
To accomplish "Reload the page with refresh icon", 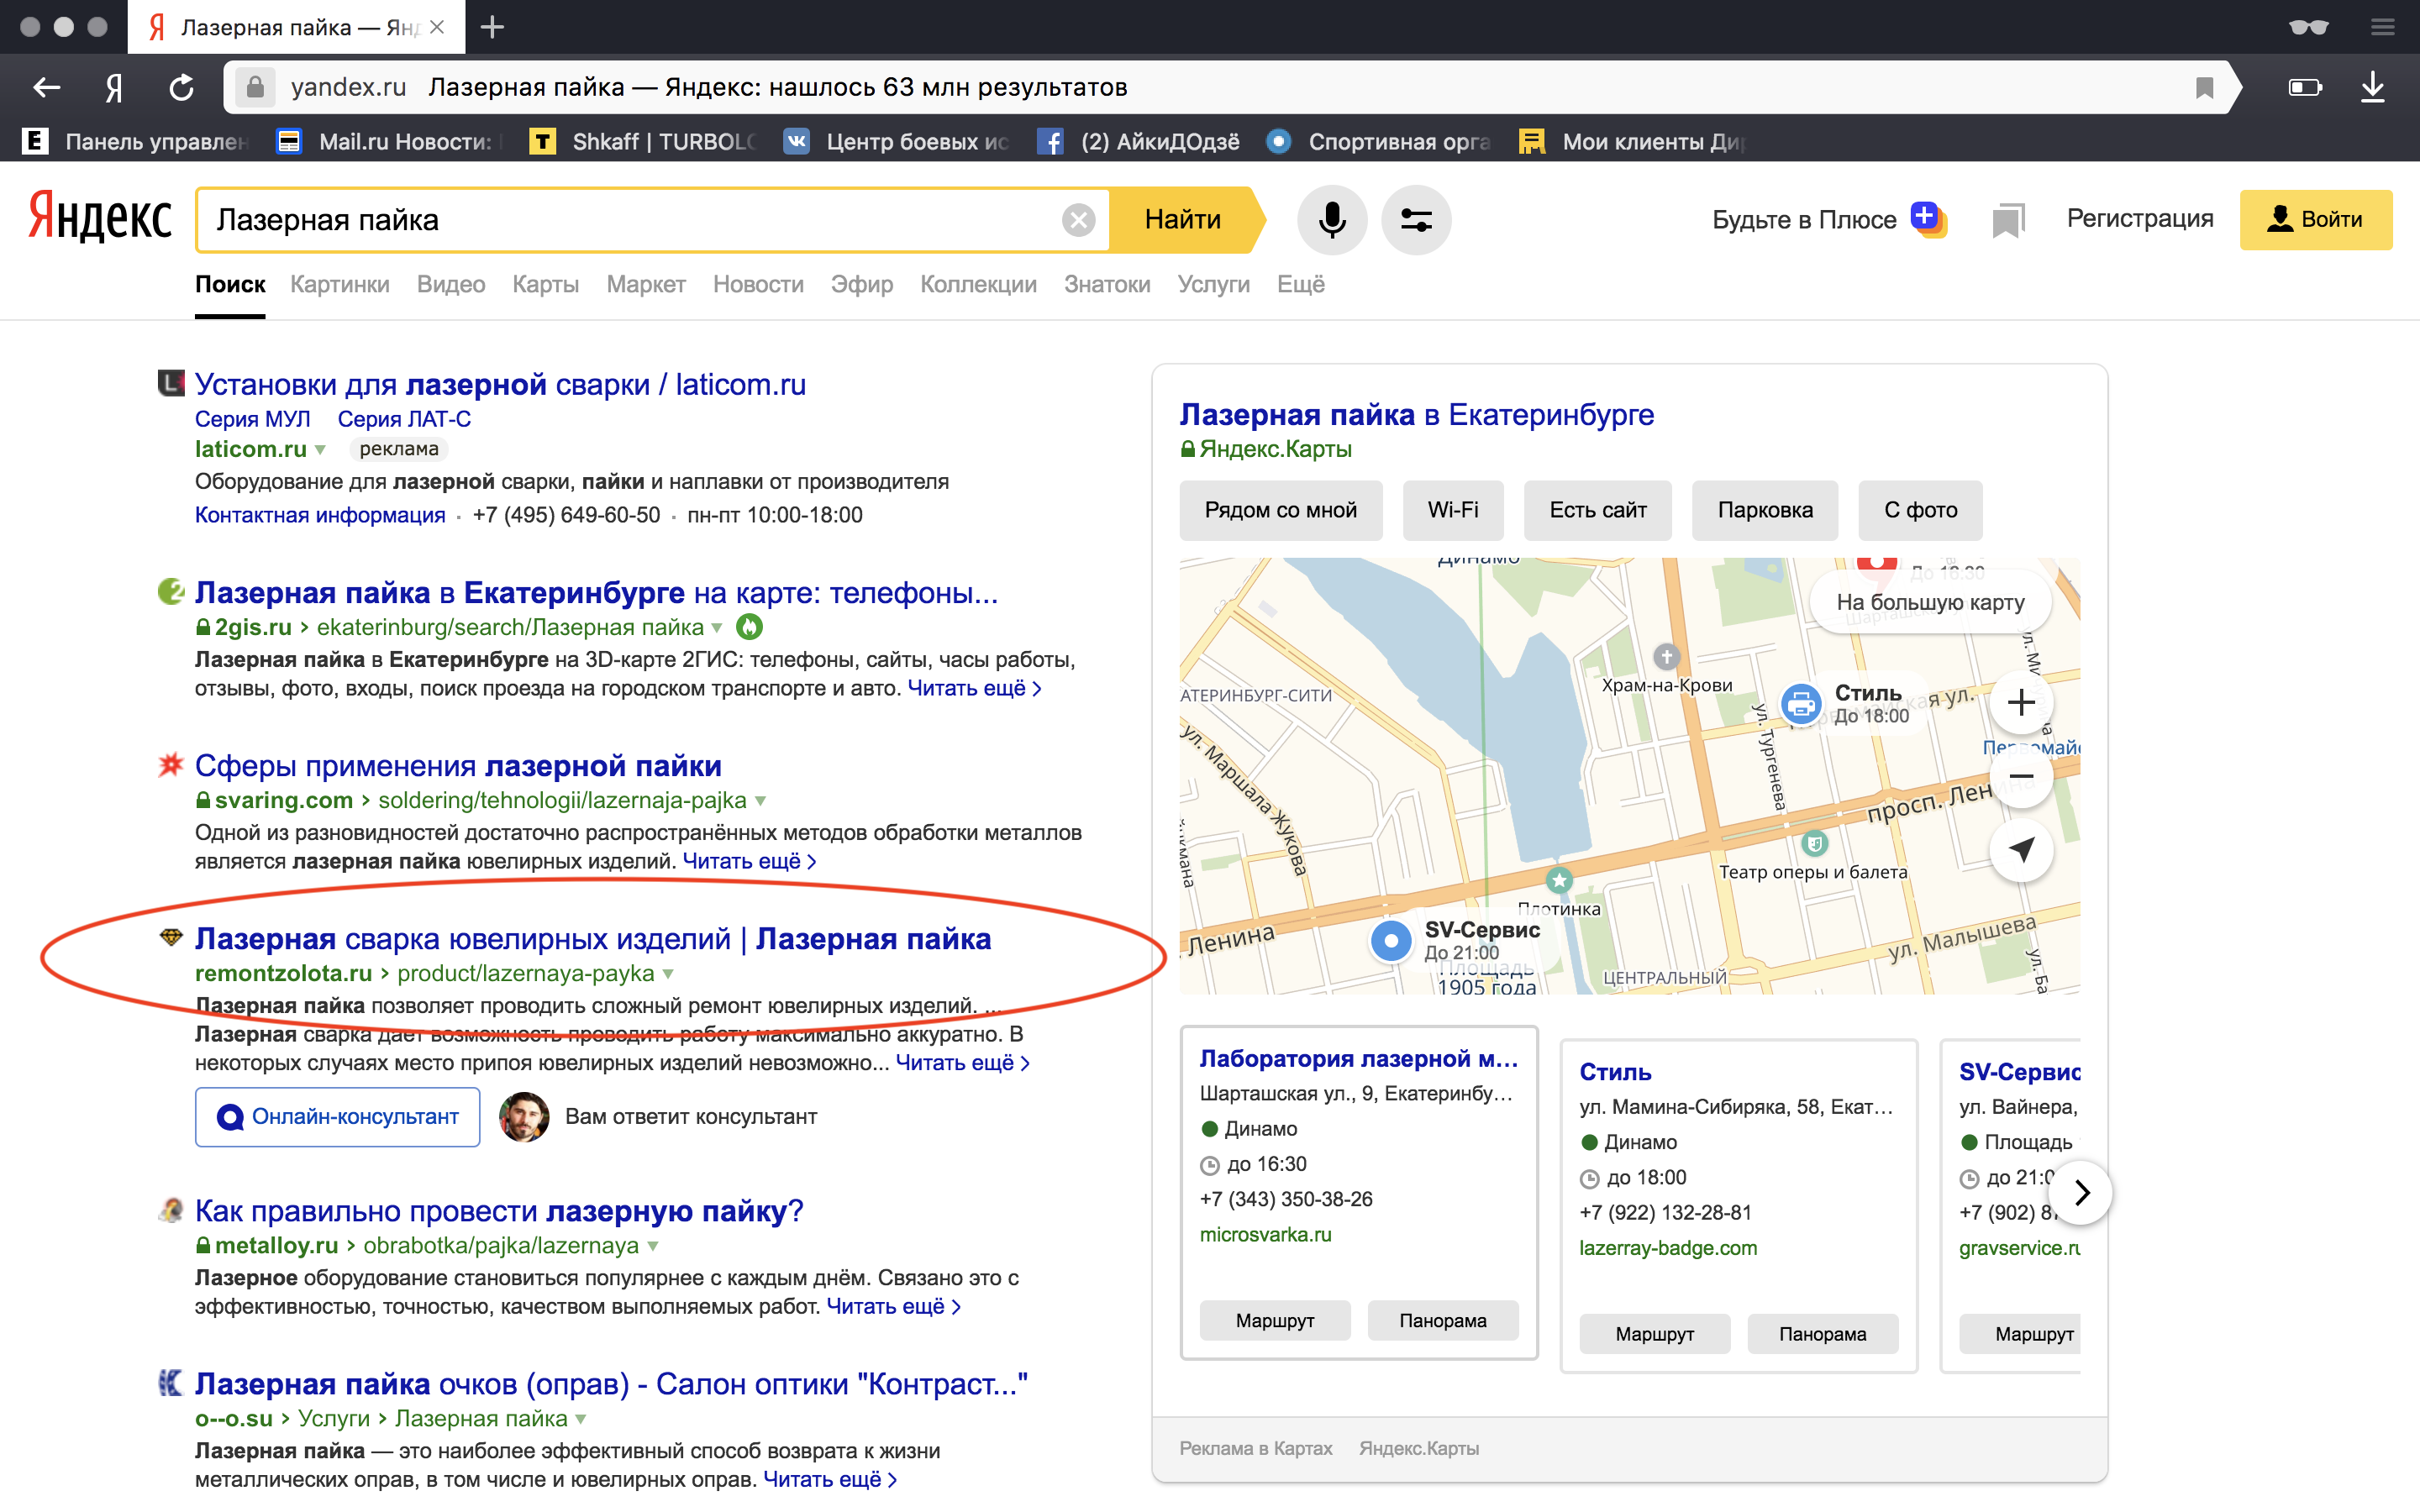I will coord(181,88).
